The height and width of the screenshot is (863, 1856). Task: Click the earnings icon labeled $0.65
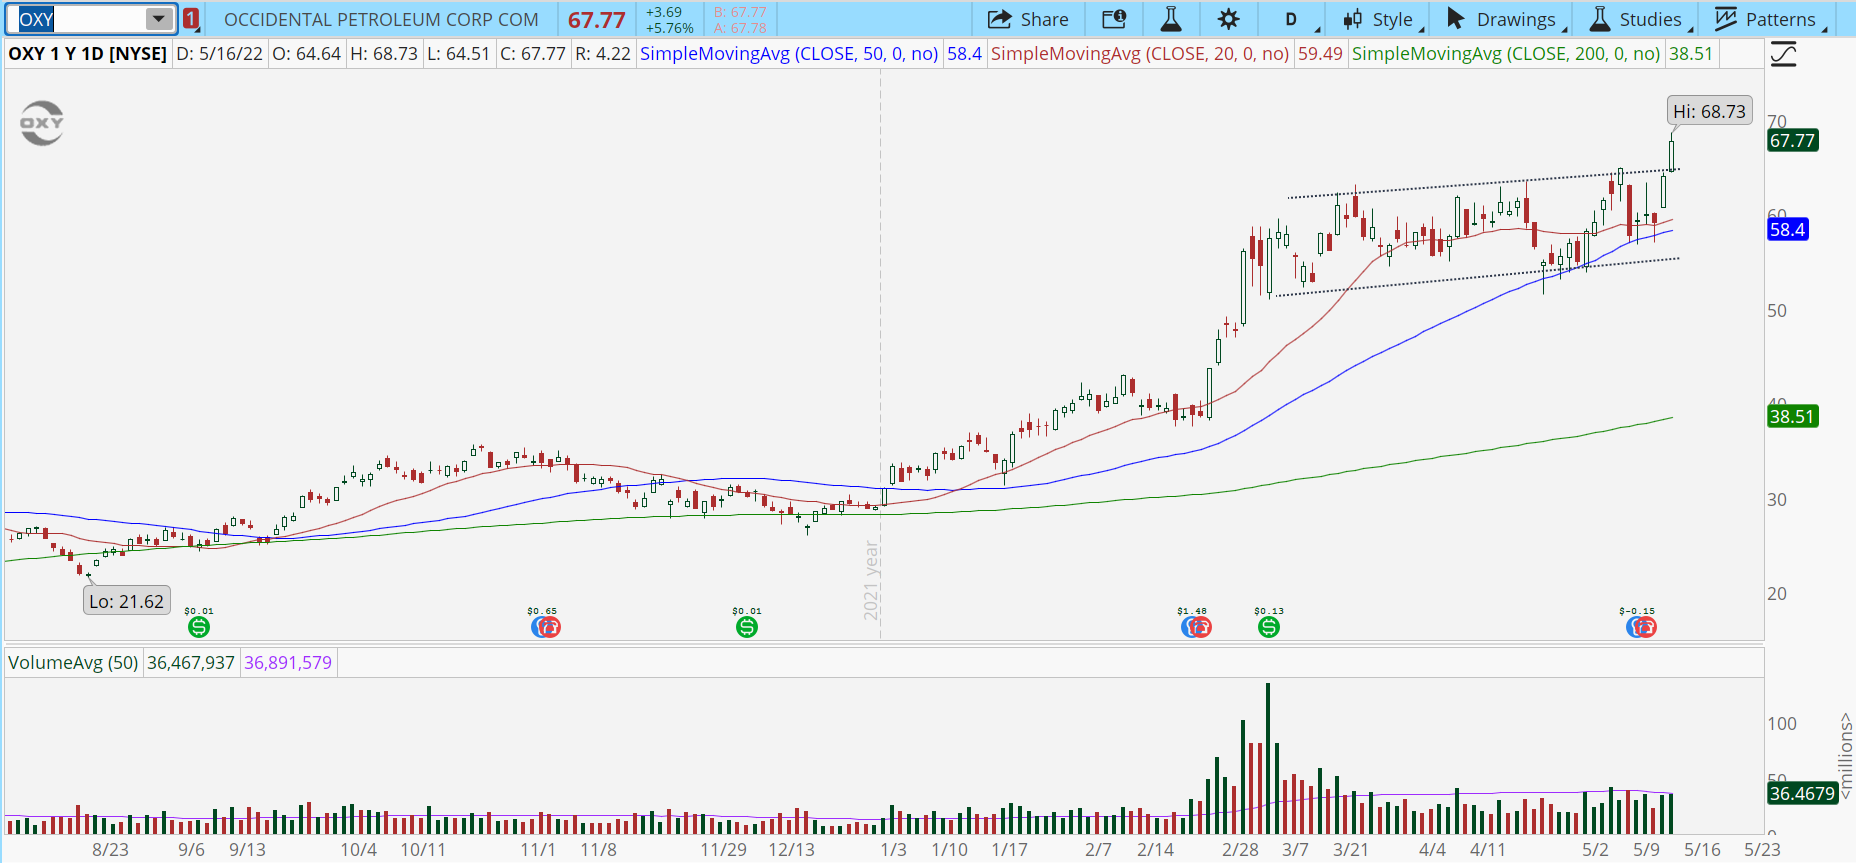[545, 627]
